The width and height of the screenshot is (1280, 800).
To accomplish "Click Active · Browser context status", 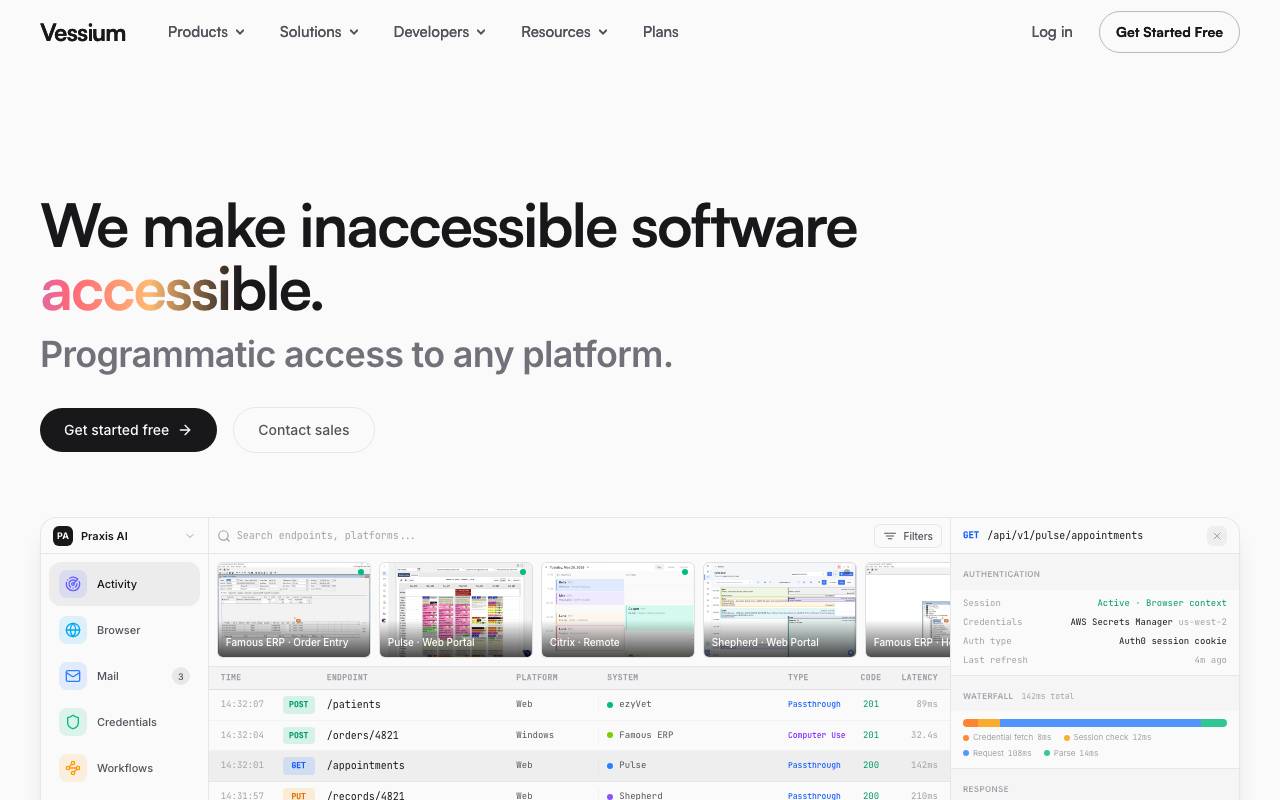I will point(1162,603).
